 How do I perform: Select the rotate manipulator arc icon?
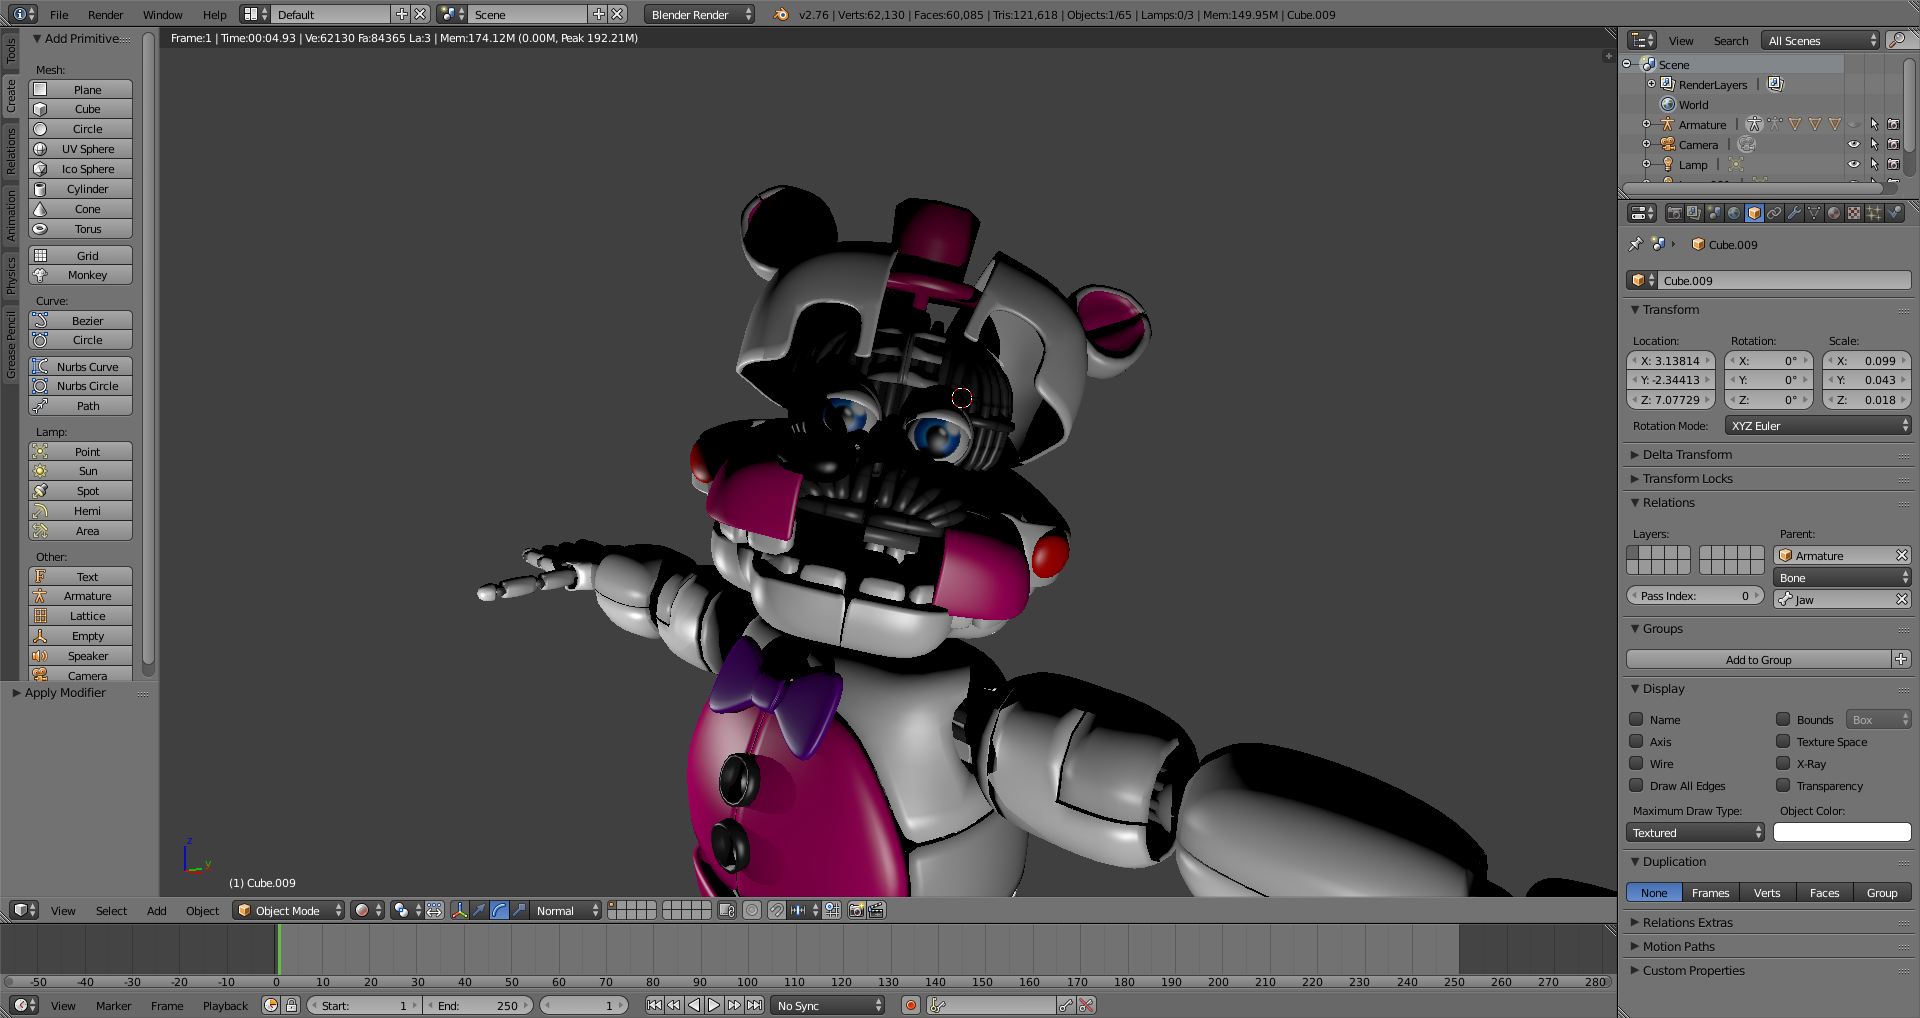pos(499,910)
